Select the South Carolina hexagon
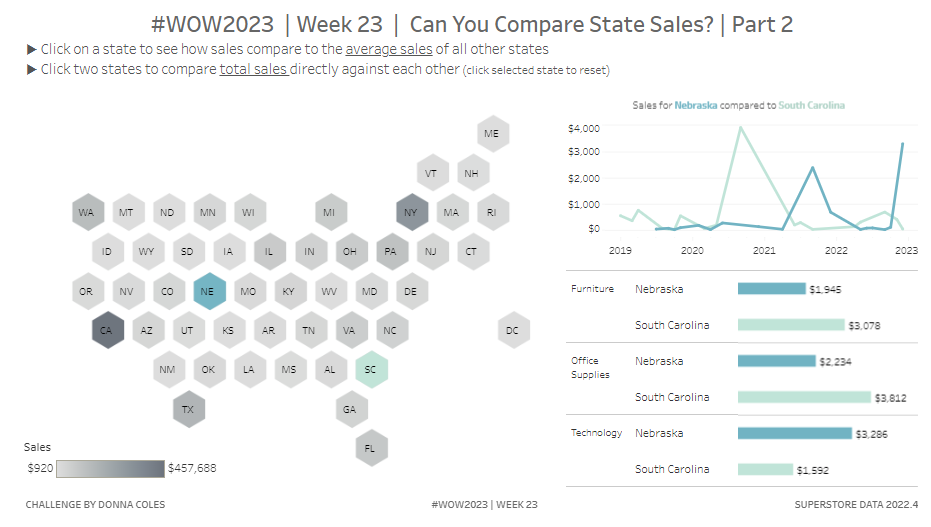 point(370,369)
